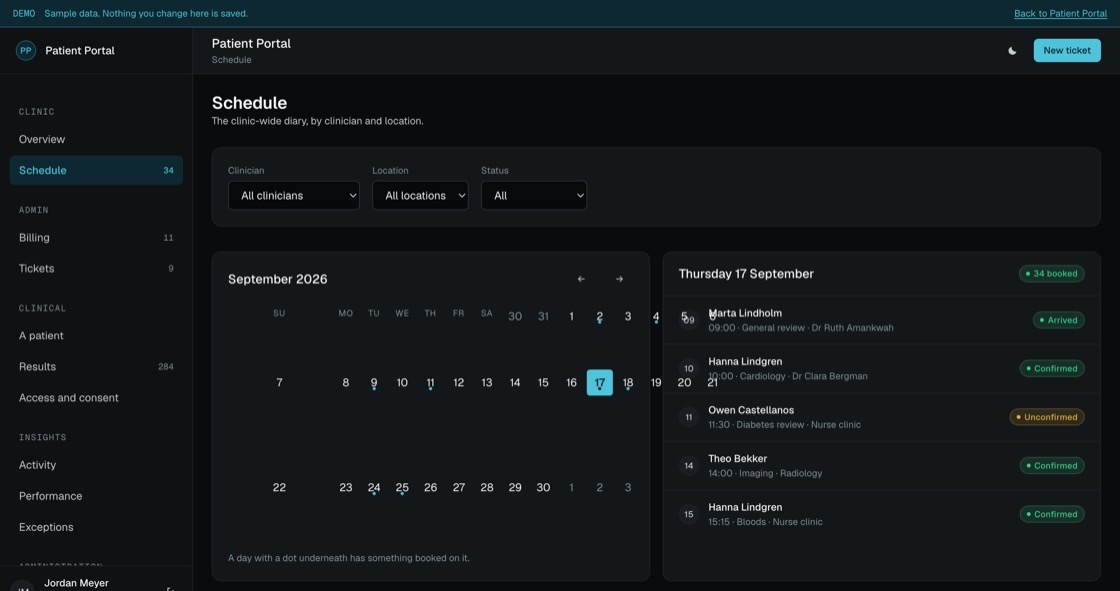Click the Schedule breadcrumb under Patient Portal
Viewport: 1120px width, 591px height.
[x=231, y=60]
